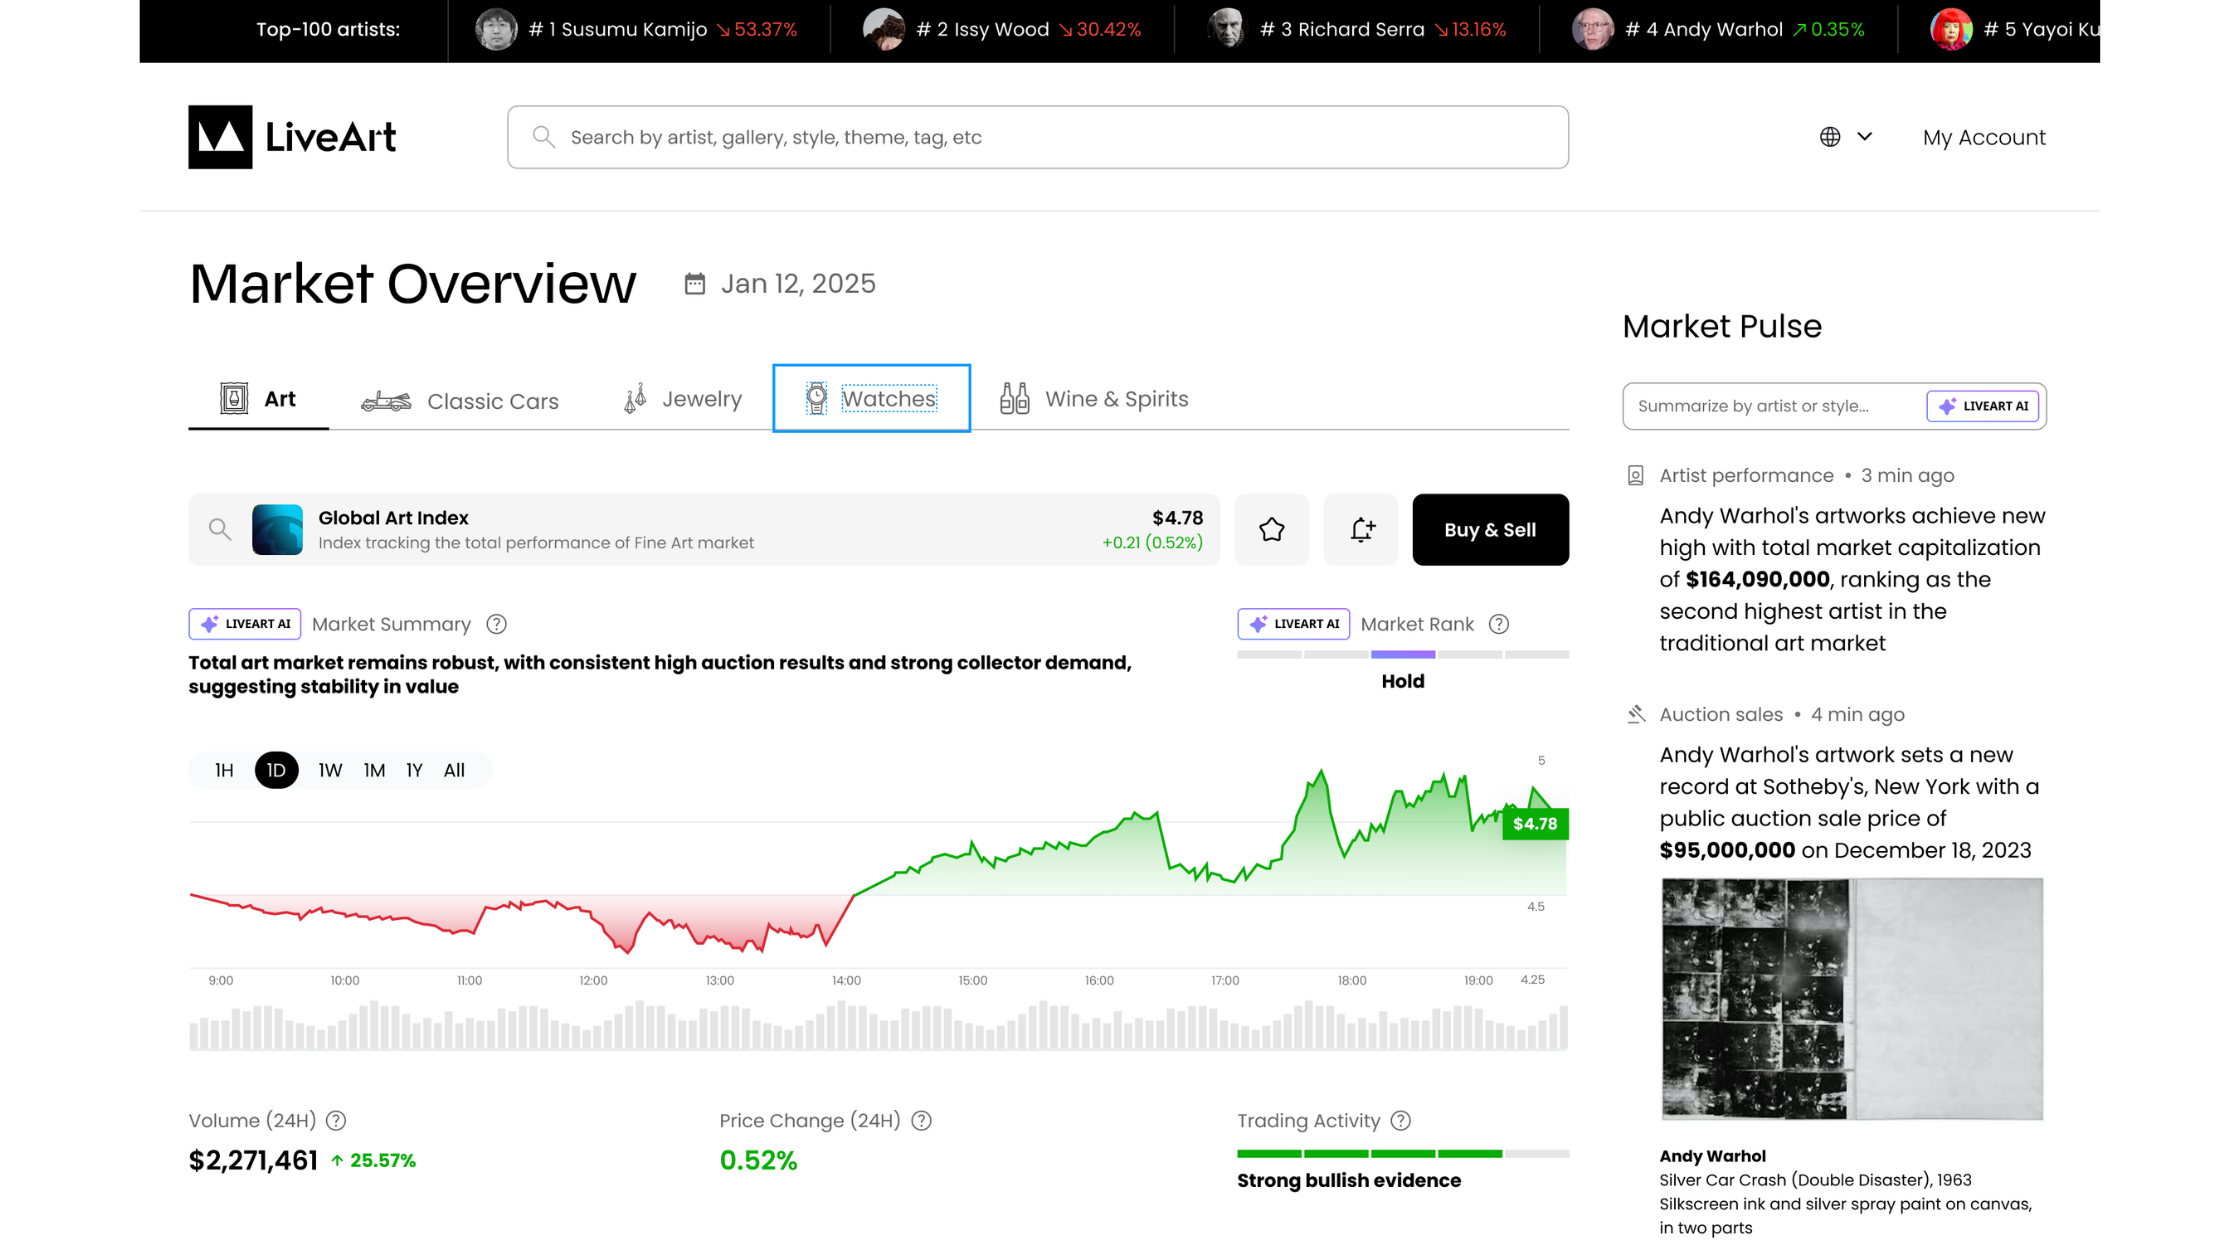Click Andy Warhol name under artwork
Screen dimensions: 2240x1260
pyautogui.click(x=1712, y=1156)
